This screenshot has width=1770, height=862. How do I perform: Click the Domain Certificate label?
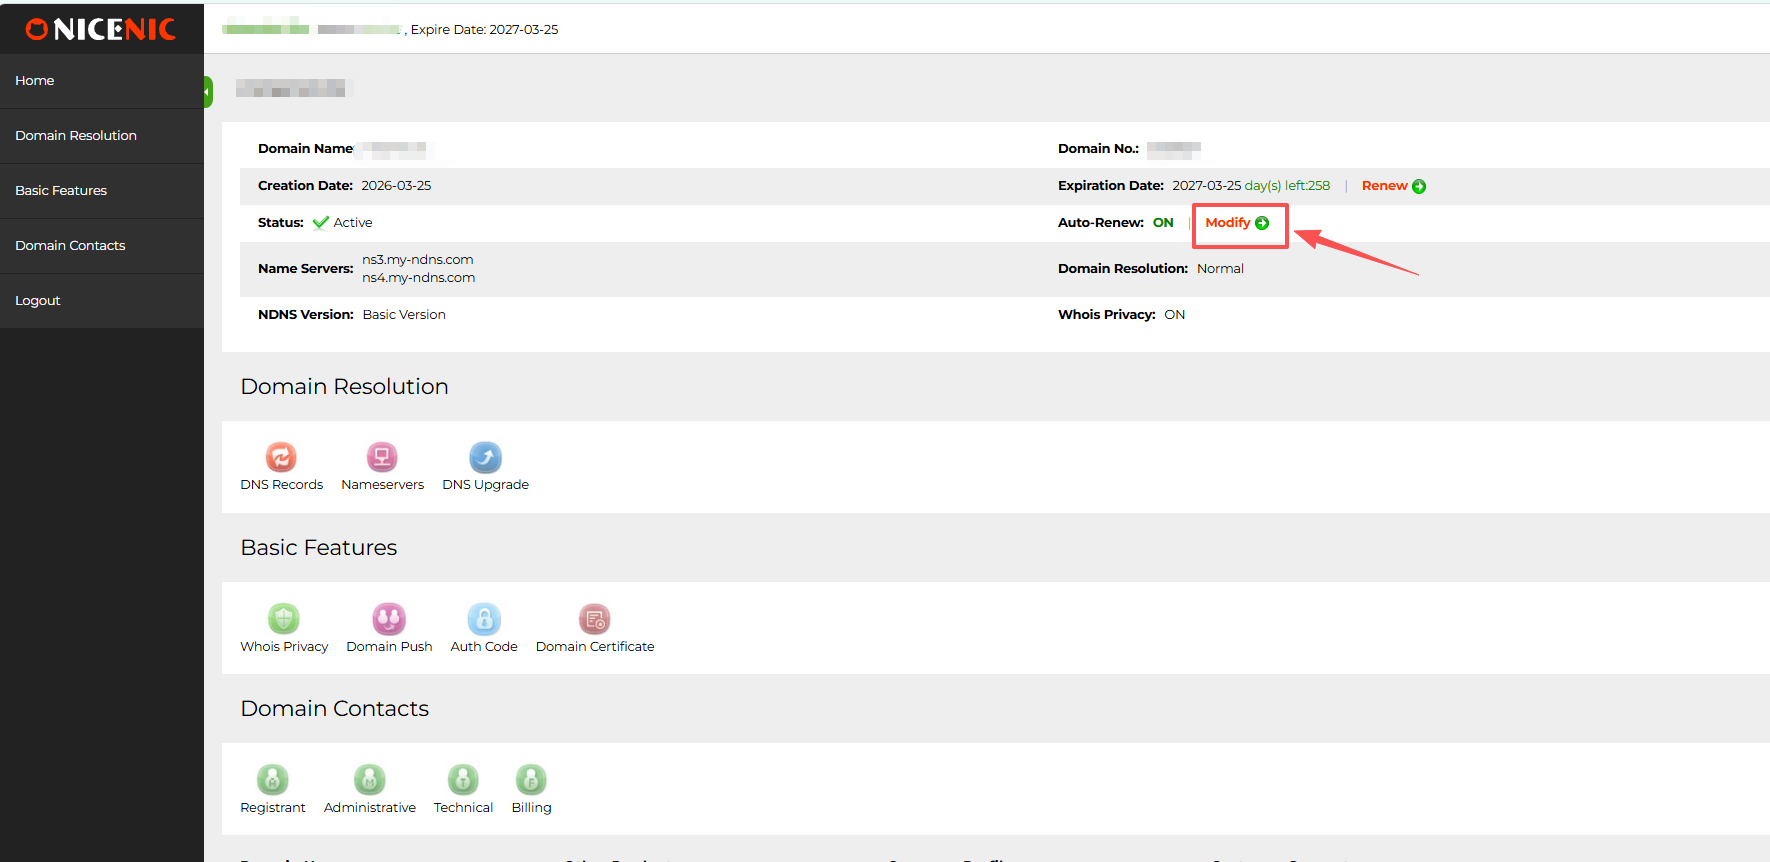point(595,647)
